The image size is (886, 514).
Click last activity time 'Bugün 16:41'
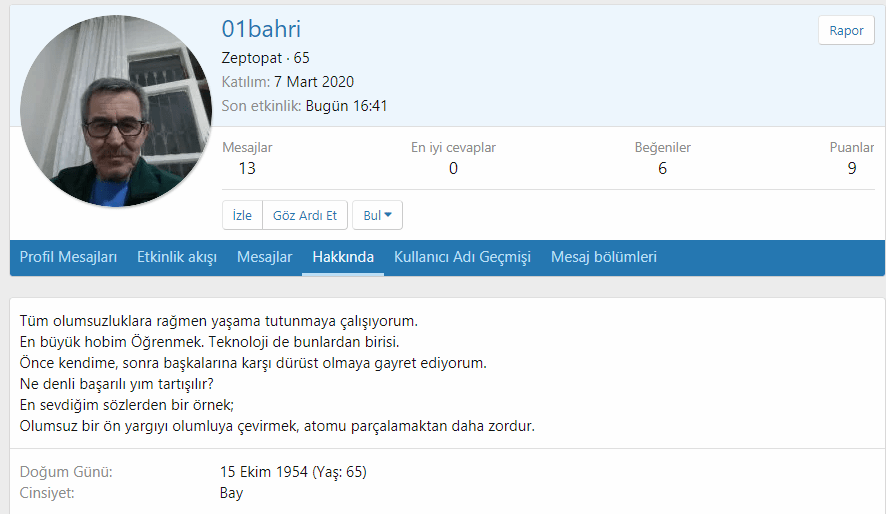[x=346, y=106]
